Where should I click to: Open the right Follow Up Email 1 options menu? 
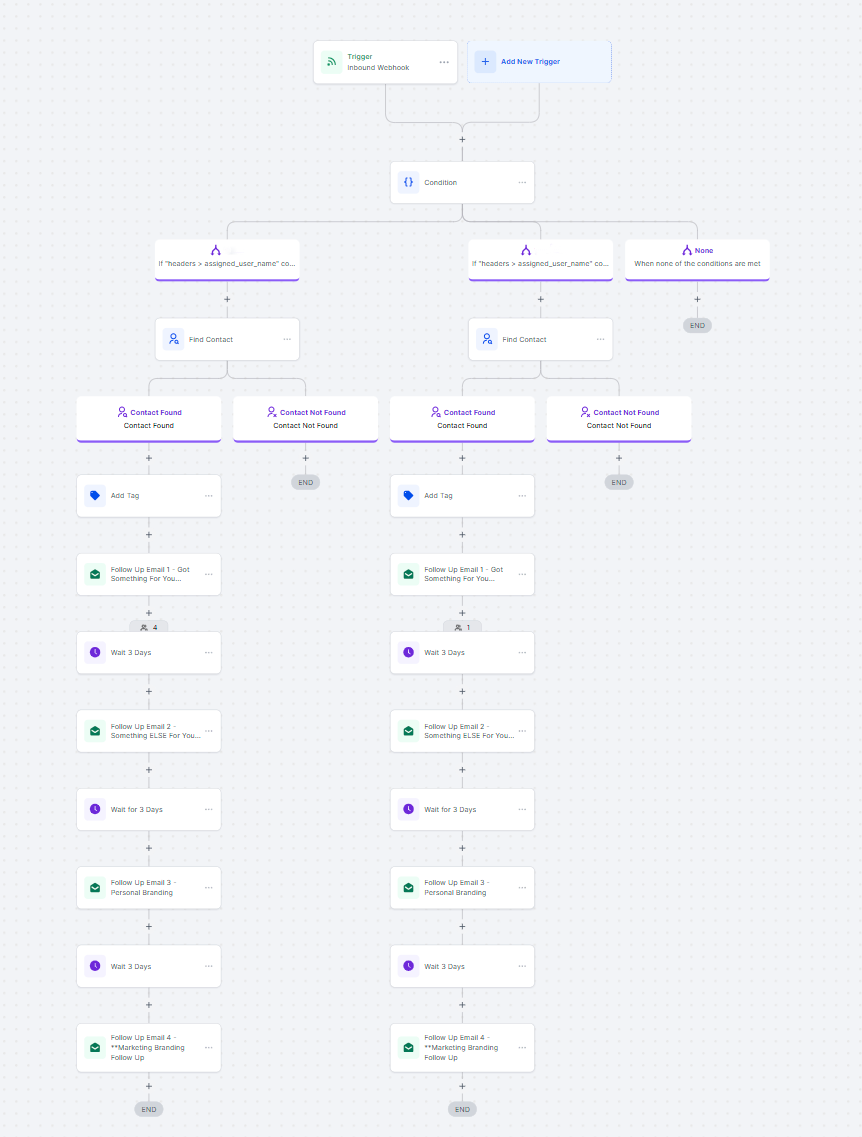tap(522, 574)
